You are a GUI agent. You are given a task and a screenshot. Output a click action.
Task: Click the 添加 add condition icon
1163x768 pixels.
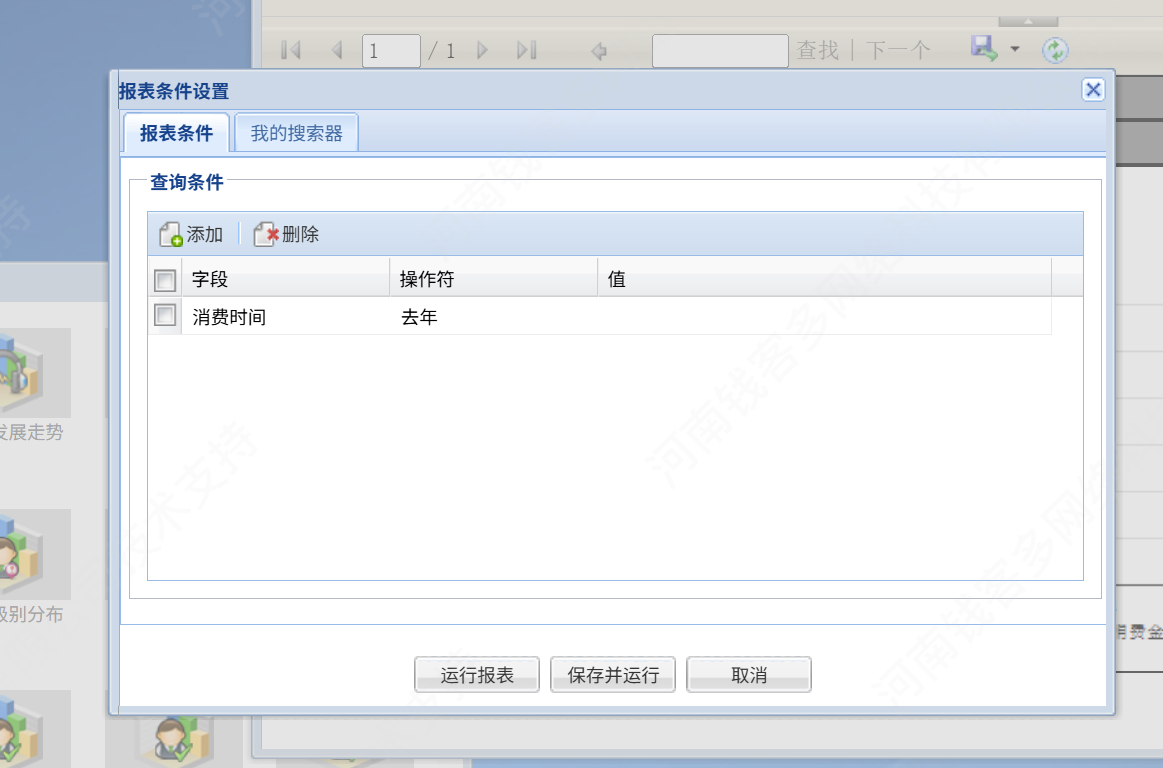[x=171, y=234]
